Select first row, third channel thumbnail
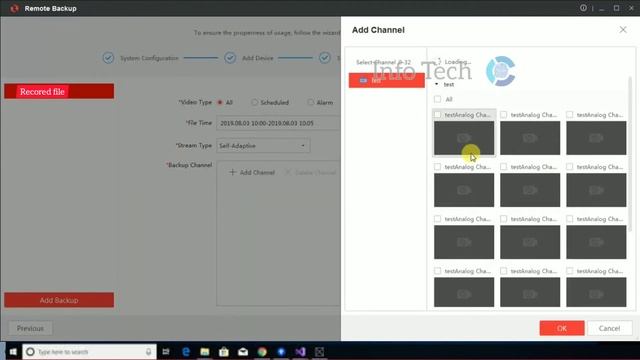Screen dimensions: 640x360 pyautogui.click(x=596, y=138)
